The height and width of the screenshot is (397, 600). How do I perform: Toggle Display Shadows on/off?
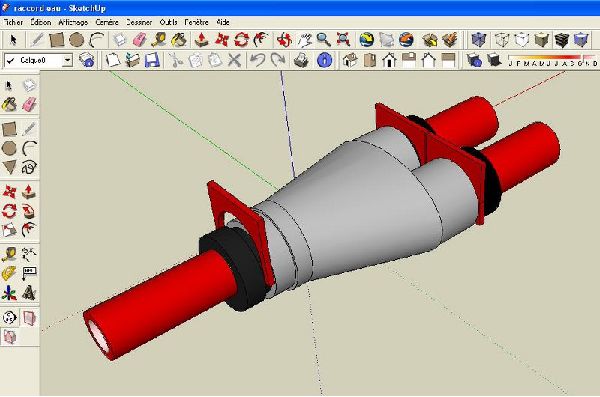click(494, 60)
